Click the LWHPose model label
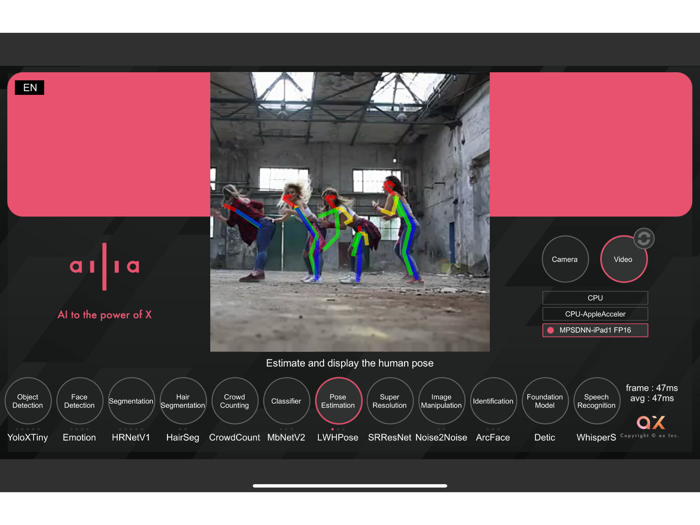The width and height of the screenshot is (700, 525). point(338,438)
